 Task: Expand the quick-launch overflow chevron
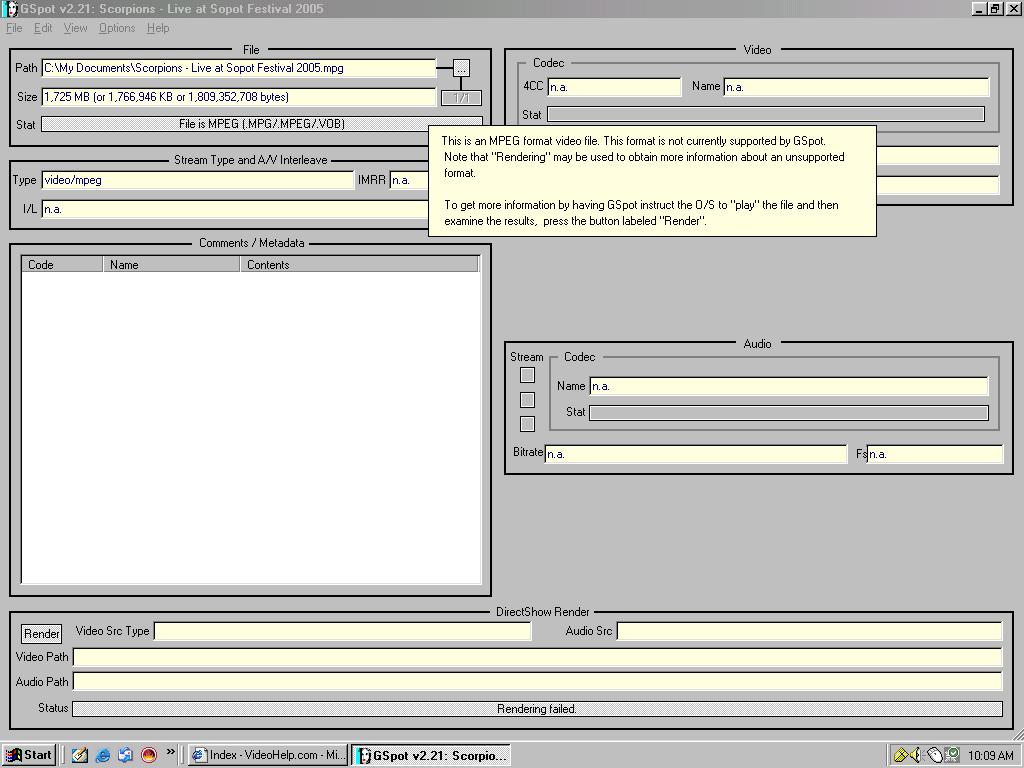pyautogui.click(x=170, y=752)
